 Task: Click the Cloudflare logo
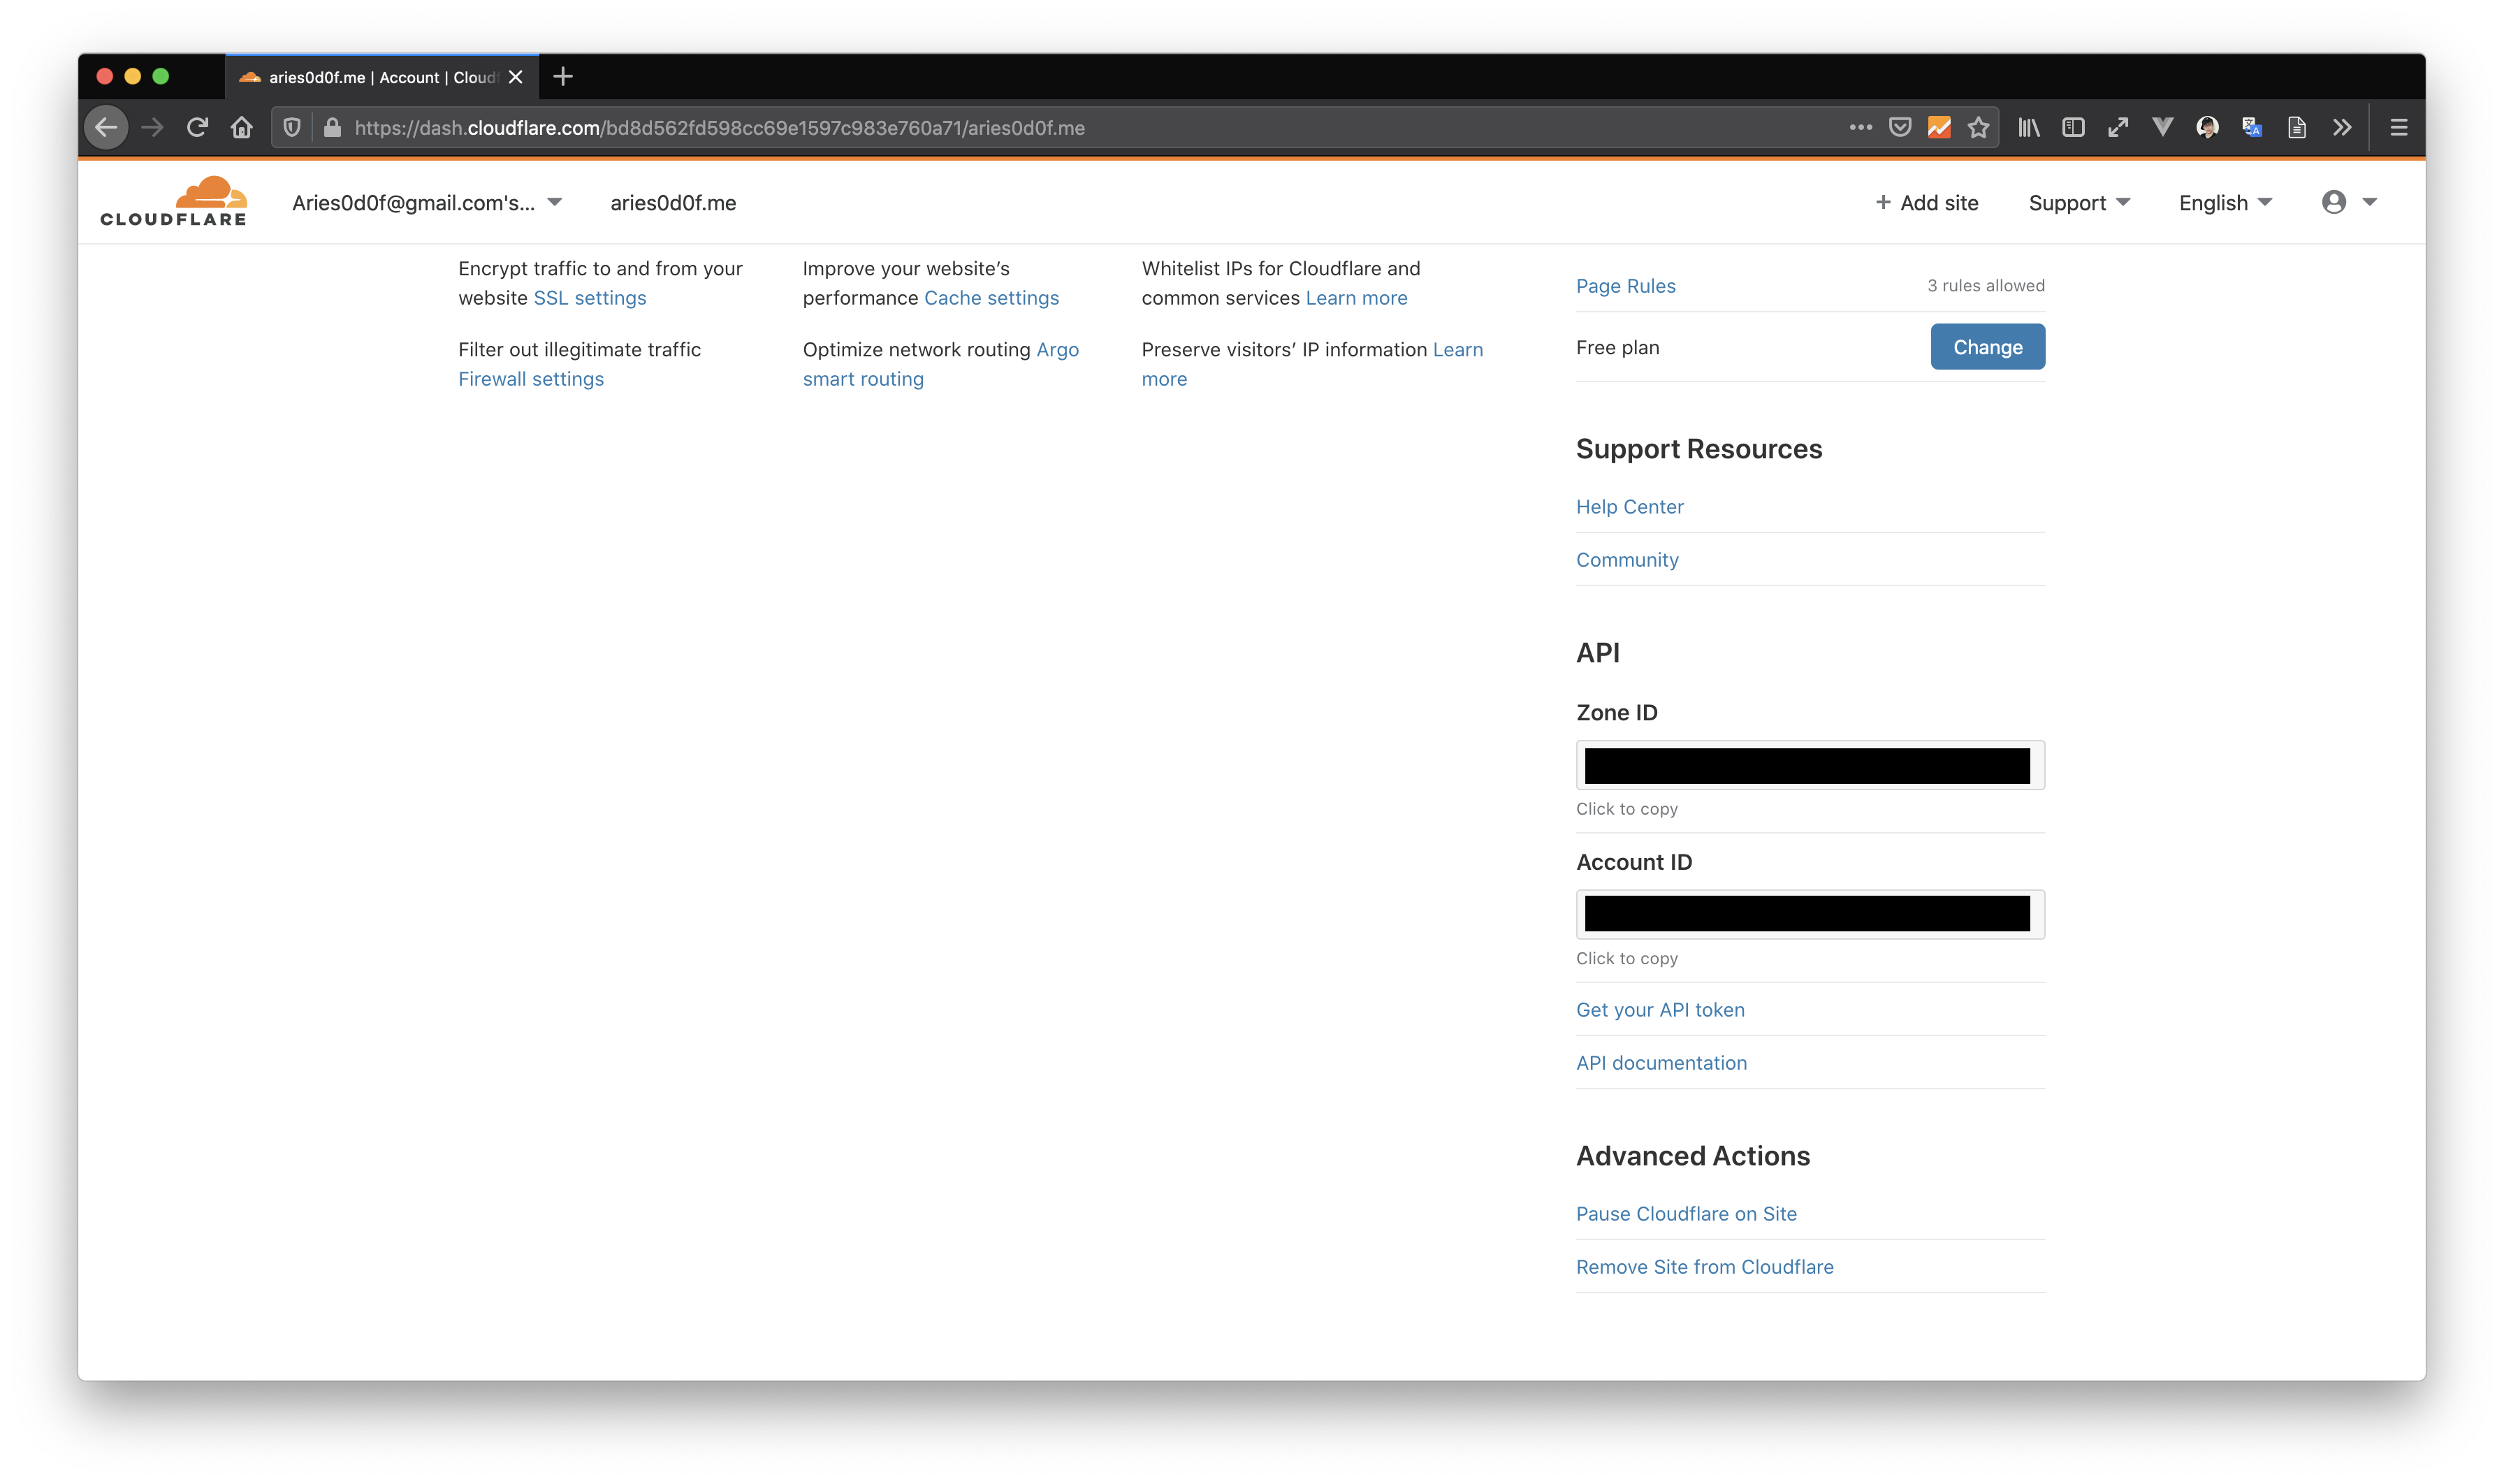click(x=173, y=202)
